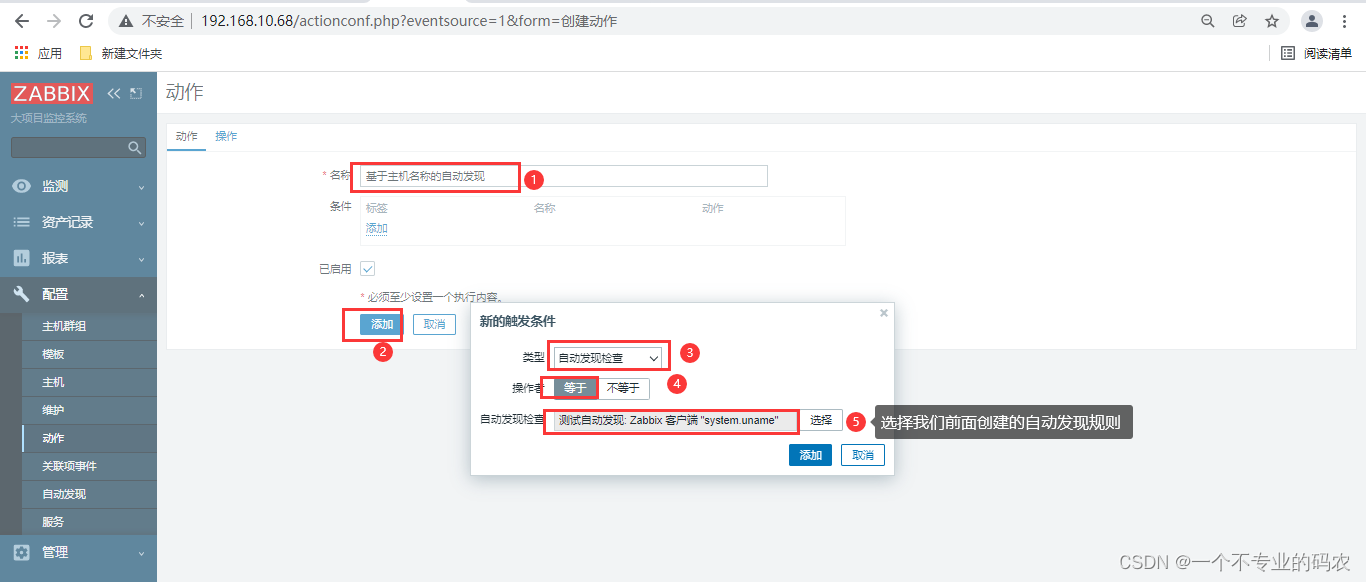
Task: Expand the 报表 sidebar section
Action: pos(78,258)
